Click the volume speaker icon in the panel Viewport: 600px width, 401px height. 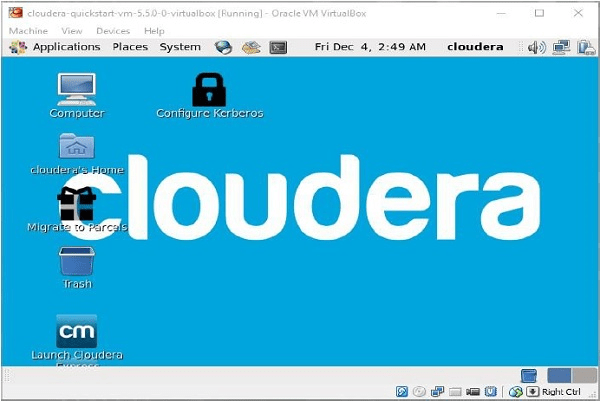[536, 47]
